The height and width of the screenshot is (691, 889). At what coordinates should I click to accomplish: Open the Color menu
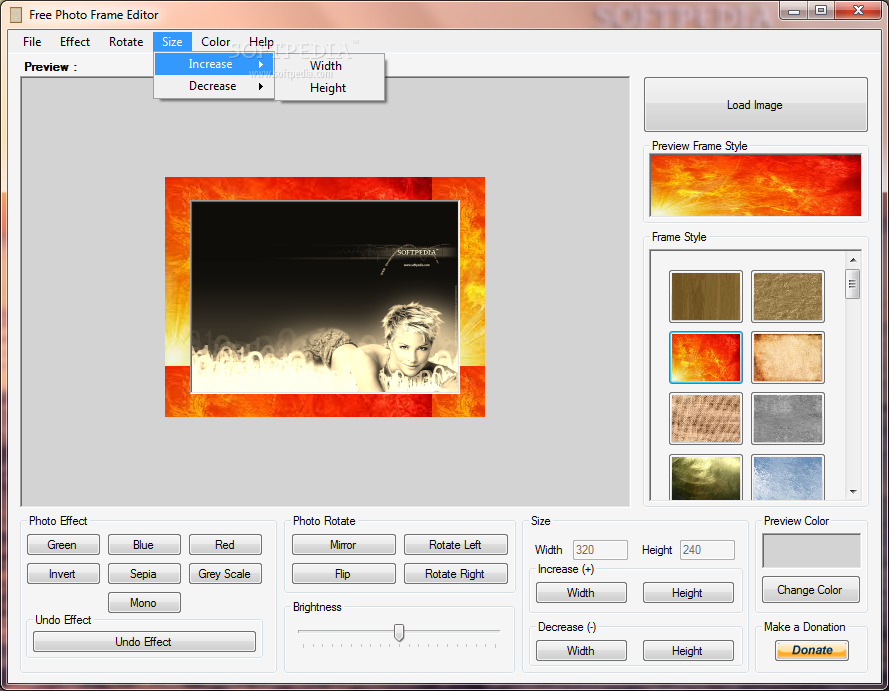[x=215, y=42]
